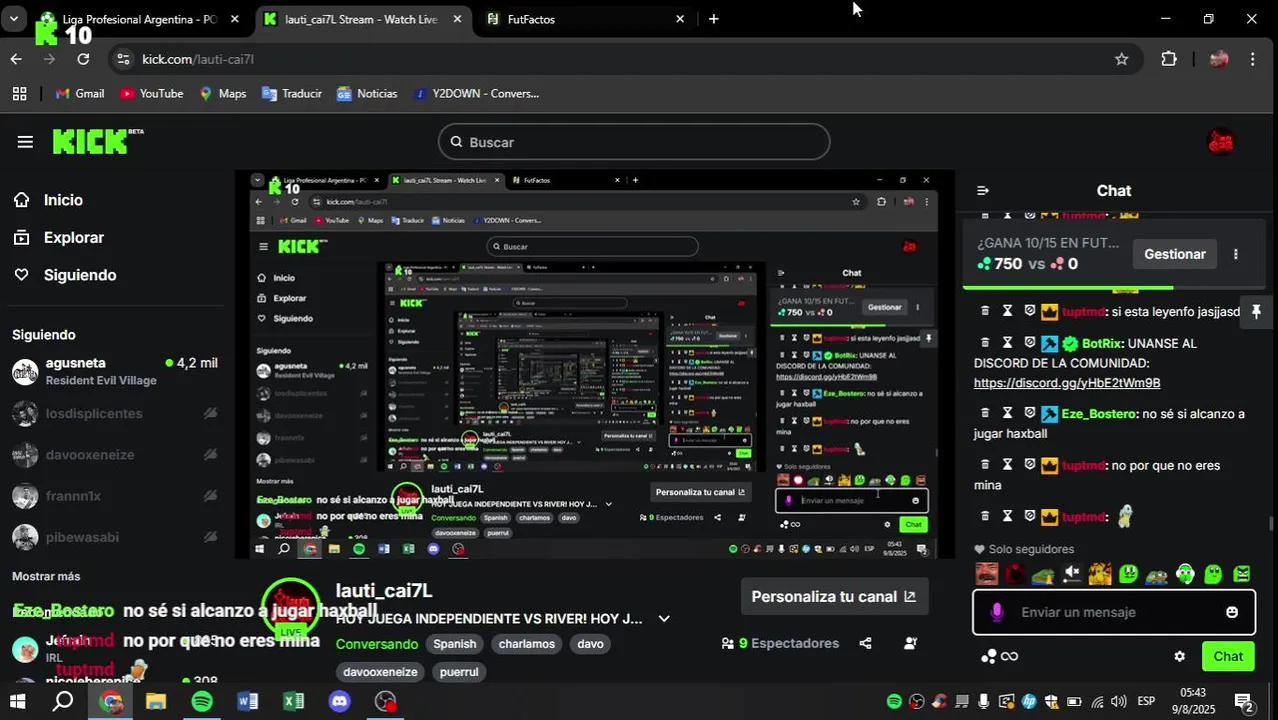Click Eze_Bostero username in chat
This screenshot has height=720, width=1278.
pyautogui.click(x=1099, y=414)
